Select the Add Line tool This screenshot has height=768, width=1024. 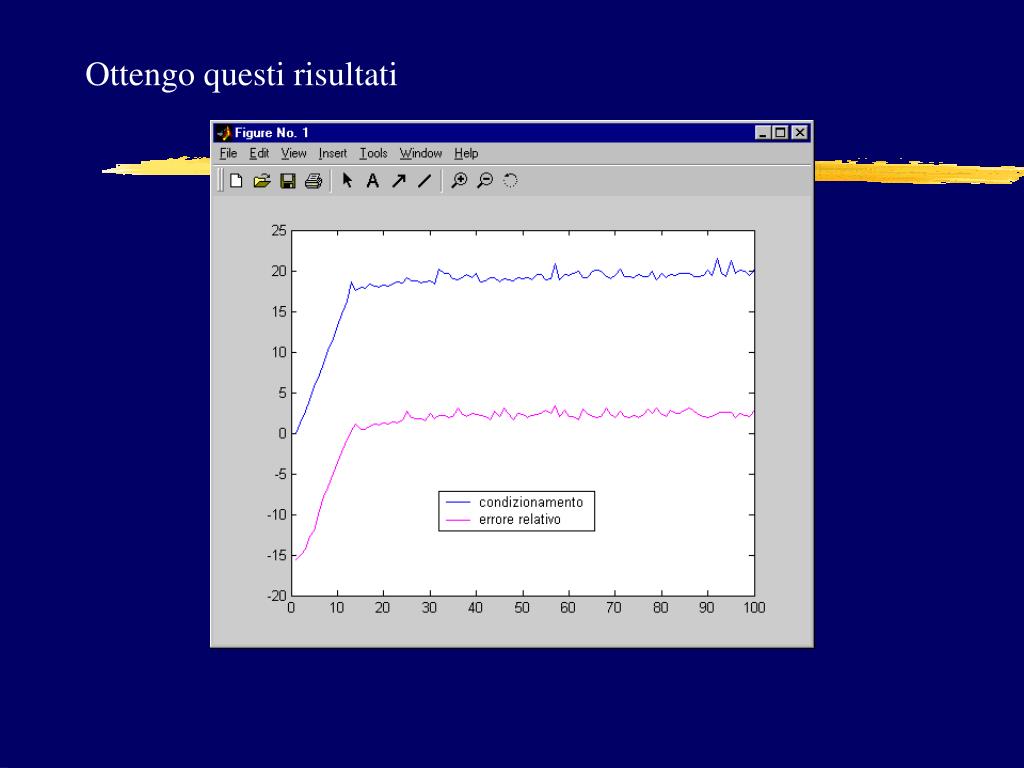(424, 181)
